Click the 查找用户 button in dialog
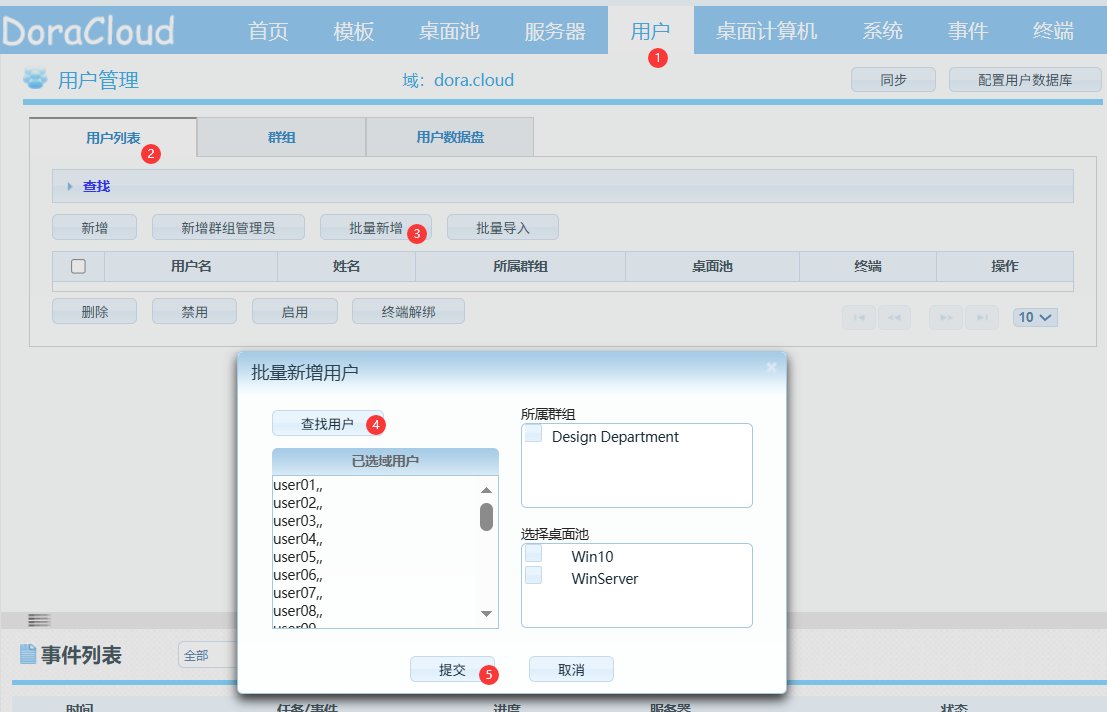The height and width of the screenshot is (712, 1107). tap(327, 424)
